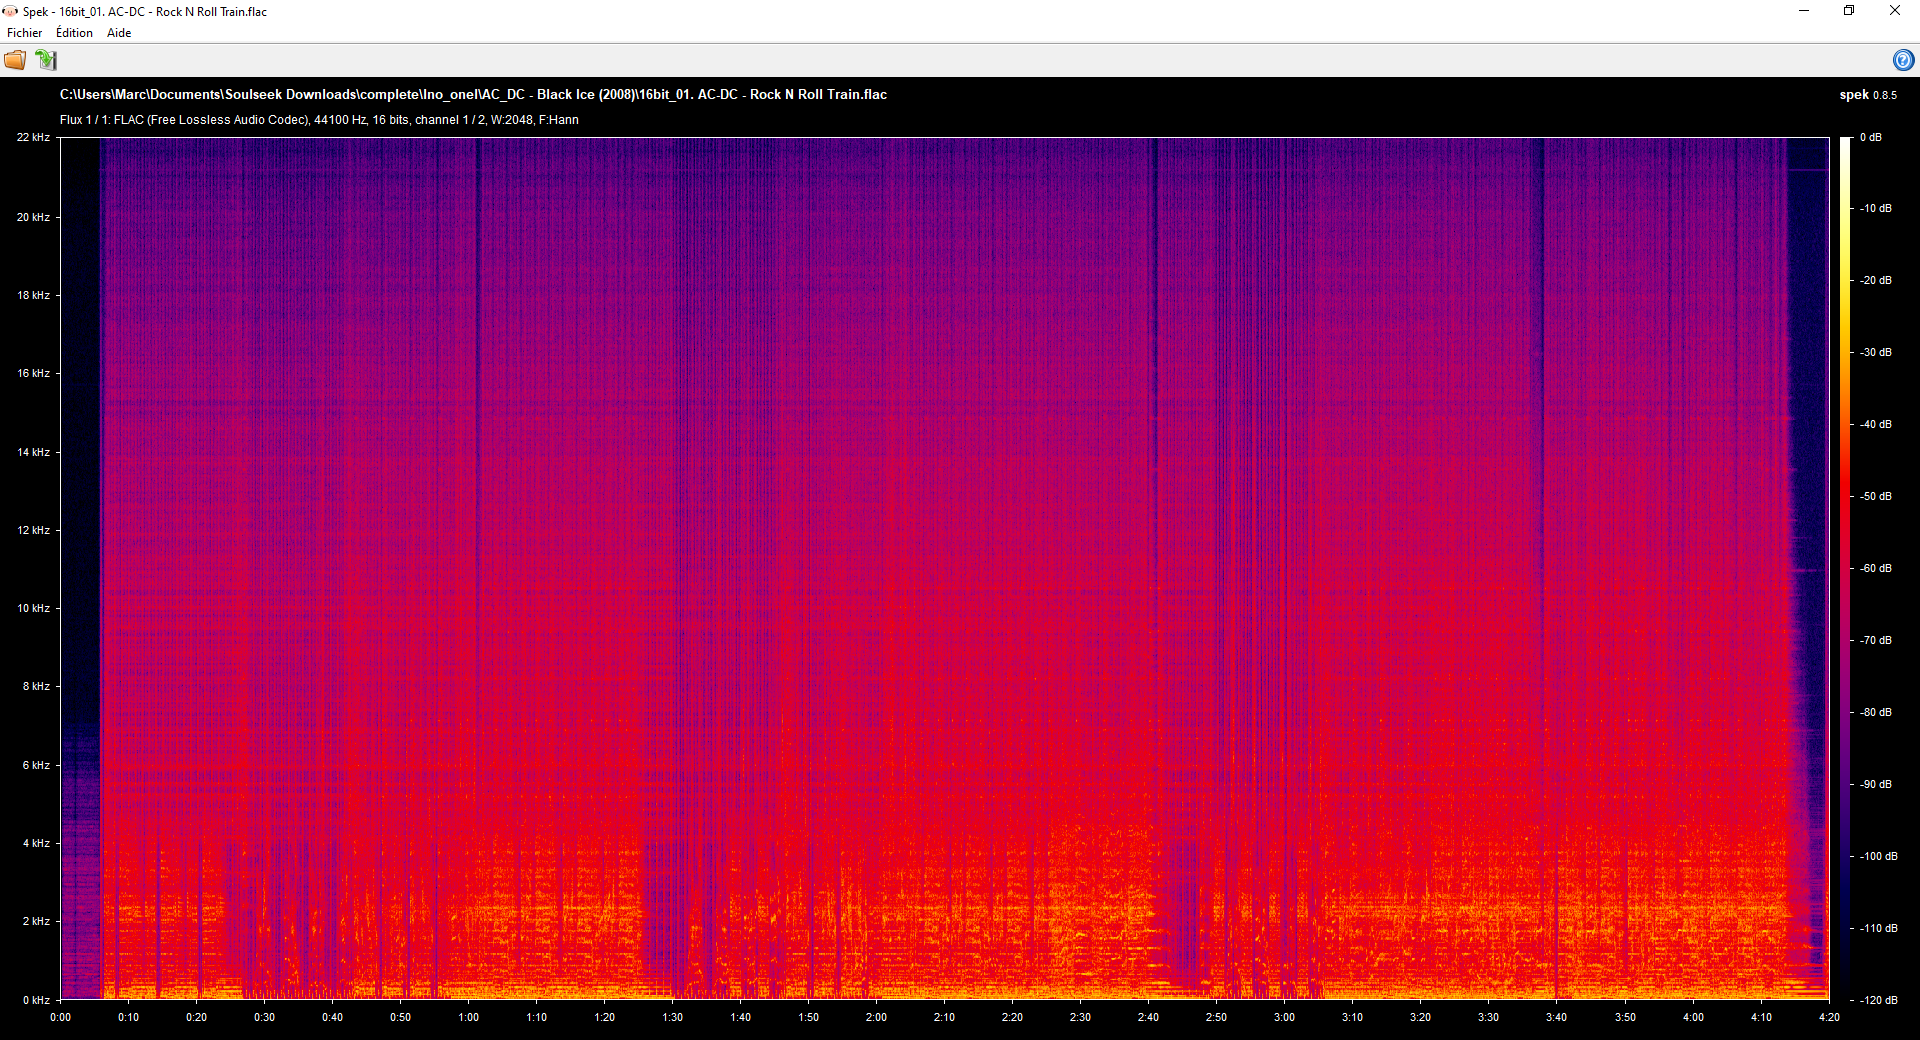Viewport: 1920px width, 1040px height.
Task: Close the Spek window
Action: pyautogui.click(x=1894, y=11)
